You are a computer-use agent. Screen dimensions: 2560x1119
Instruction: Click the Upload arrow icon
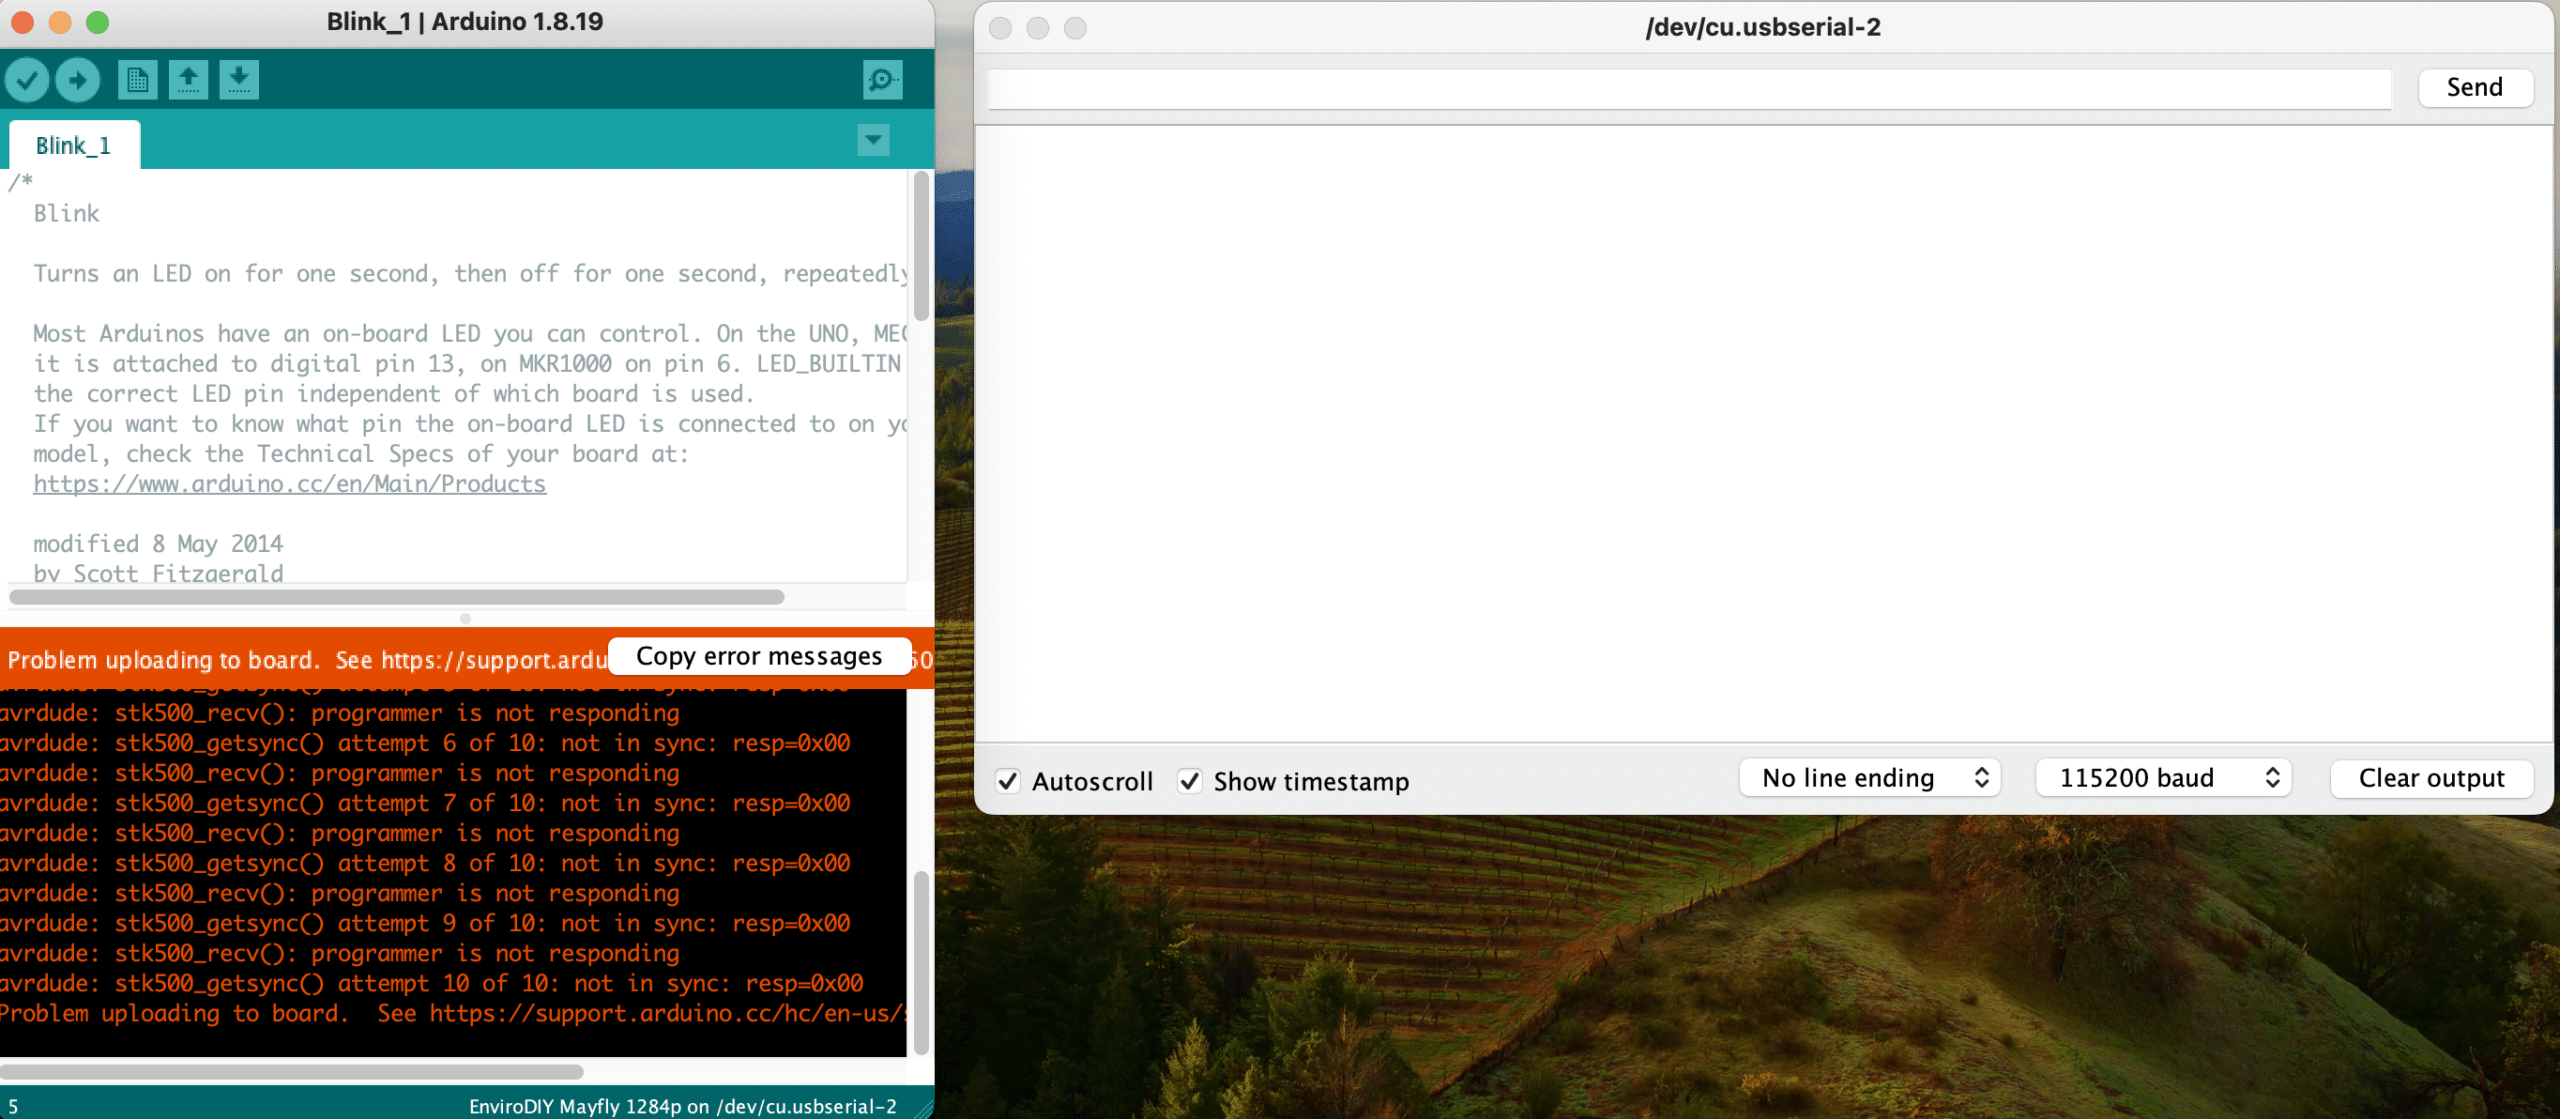pyautogui.click(x=78, y=80)
